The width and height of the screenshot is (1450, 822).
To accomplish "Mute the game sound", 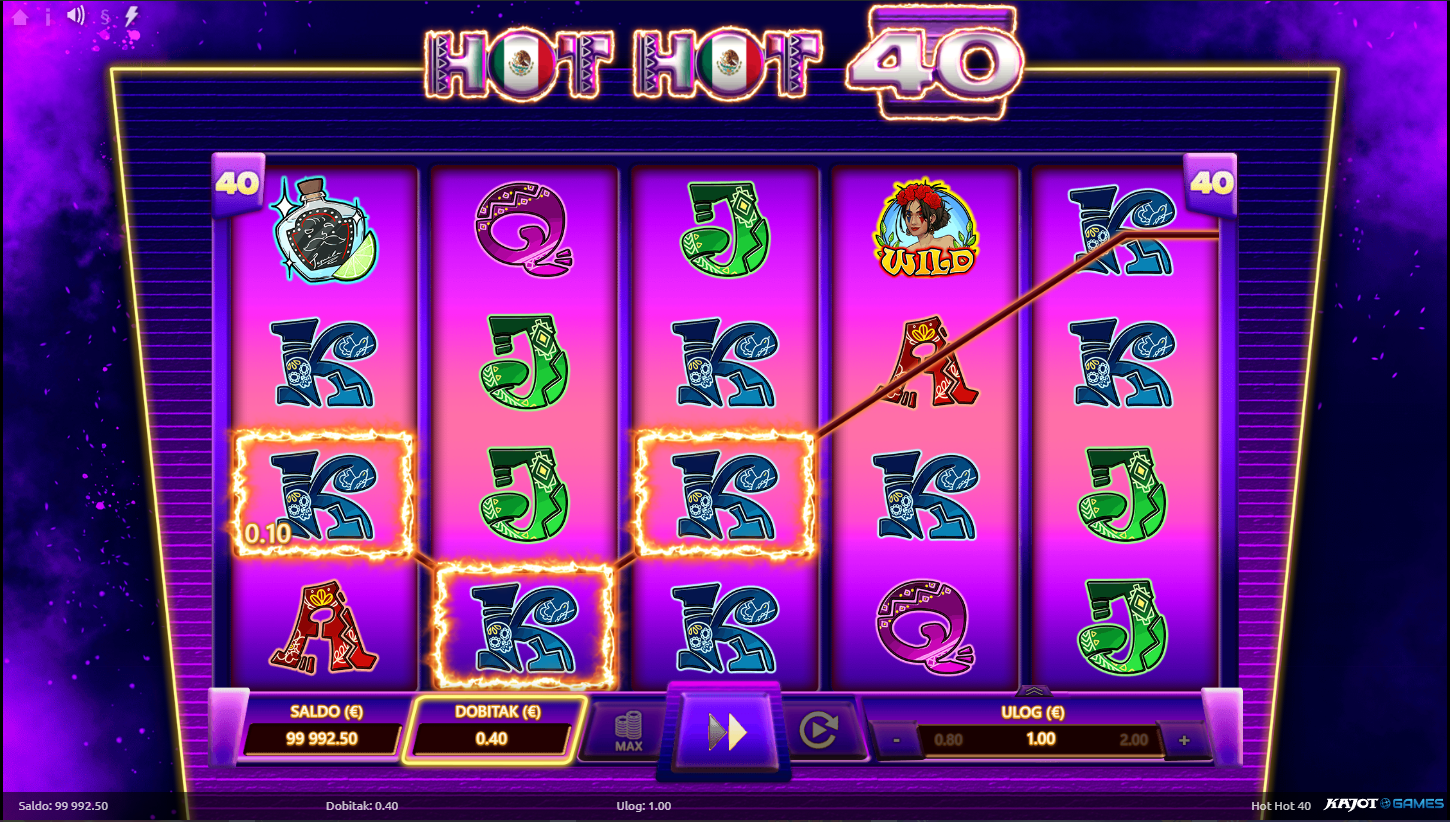I will tap(76, 16).
